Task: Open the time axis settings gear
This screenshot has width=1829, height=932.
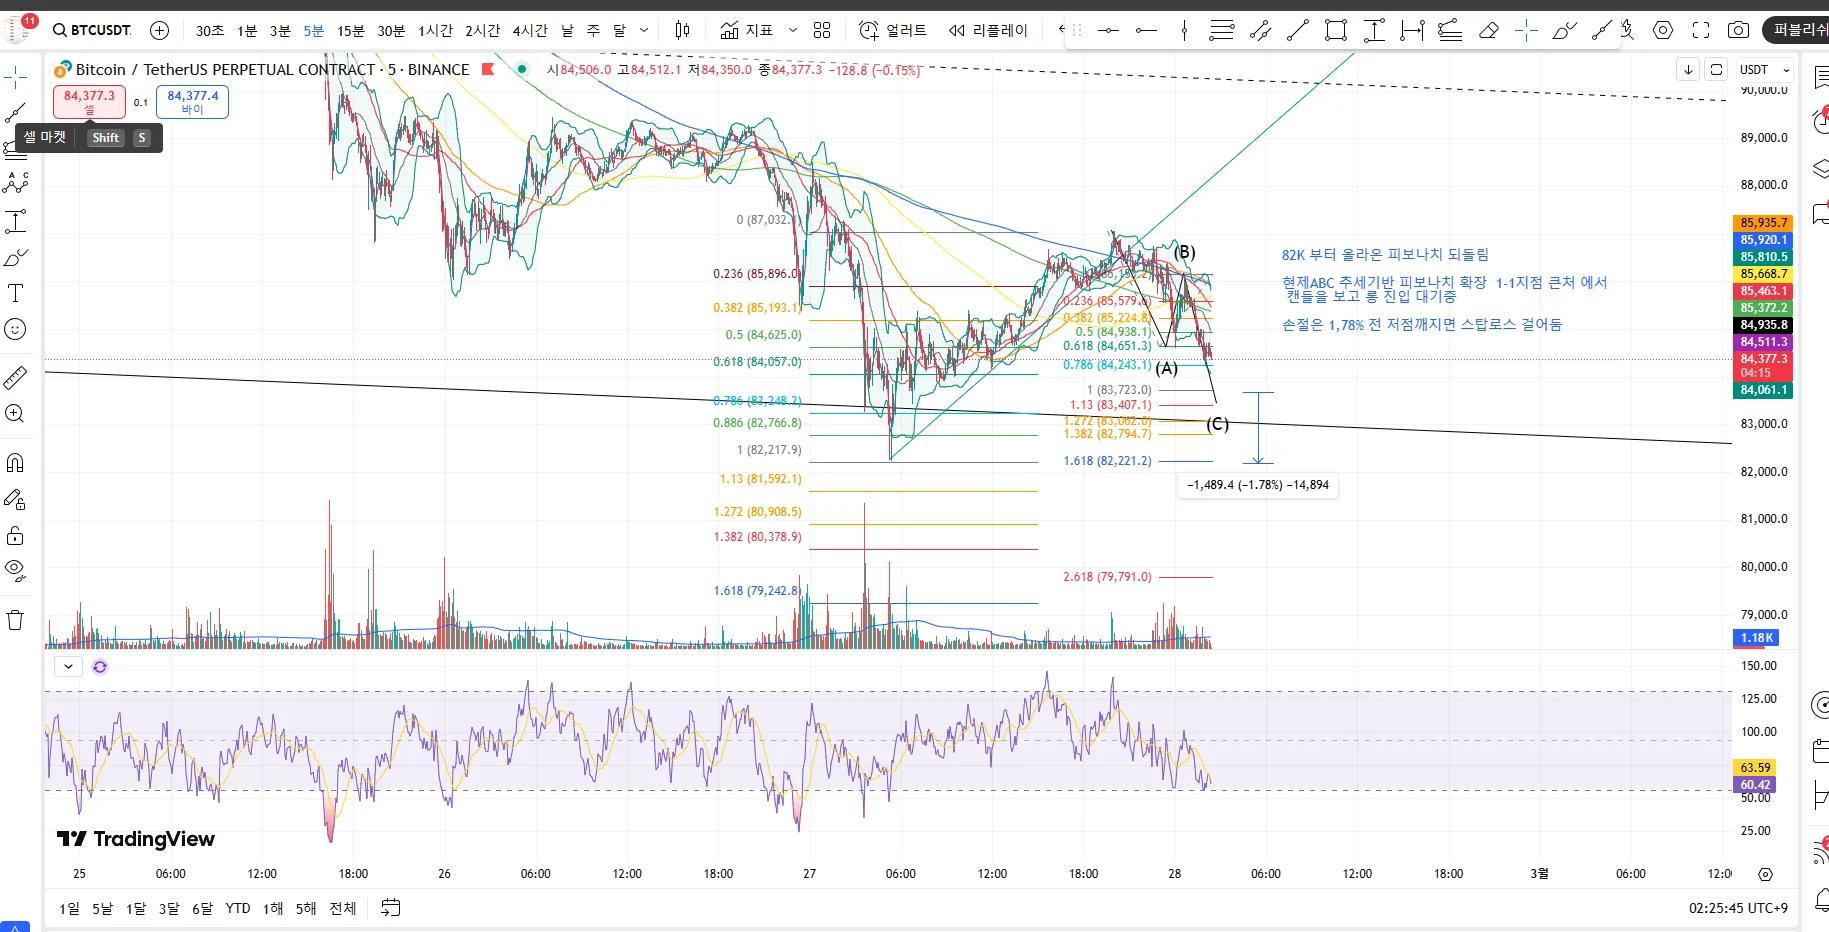Action: click(x=1765, y=874)
